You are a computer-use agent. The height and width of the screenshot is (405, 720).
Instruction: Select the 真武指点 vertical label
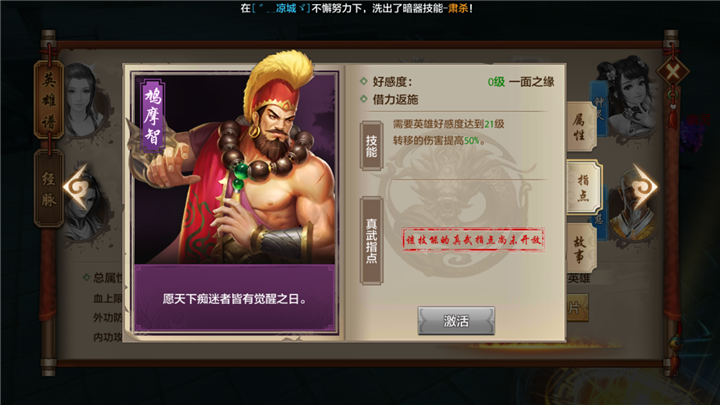pyautogui.click(x=371, y=241)
